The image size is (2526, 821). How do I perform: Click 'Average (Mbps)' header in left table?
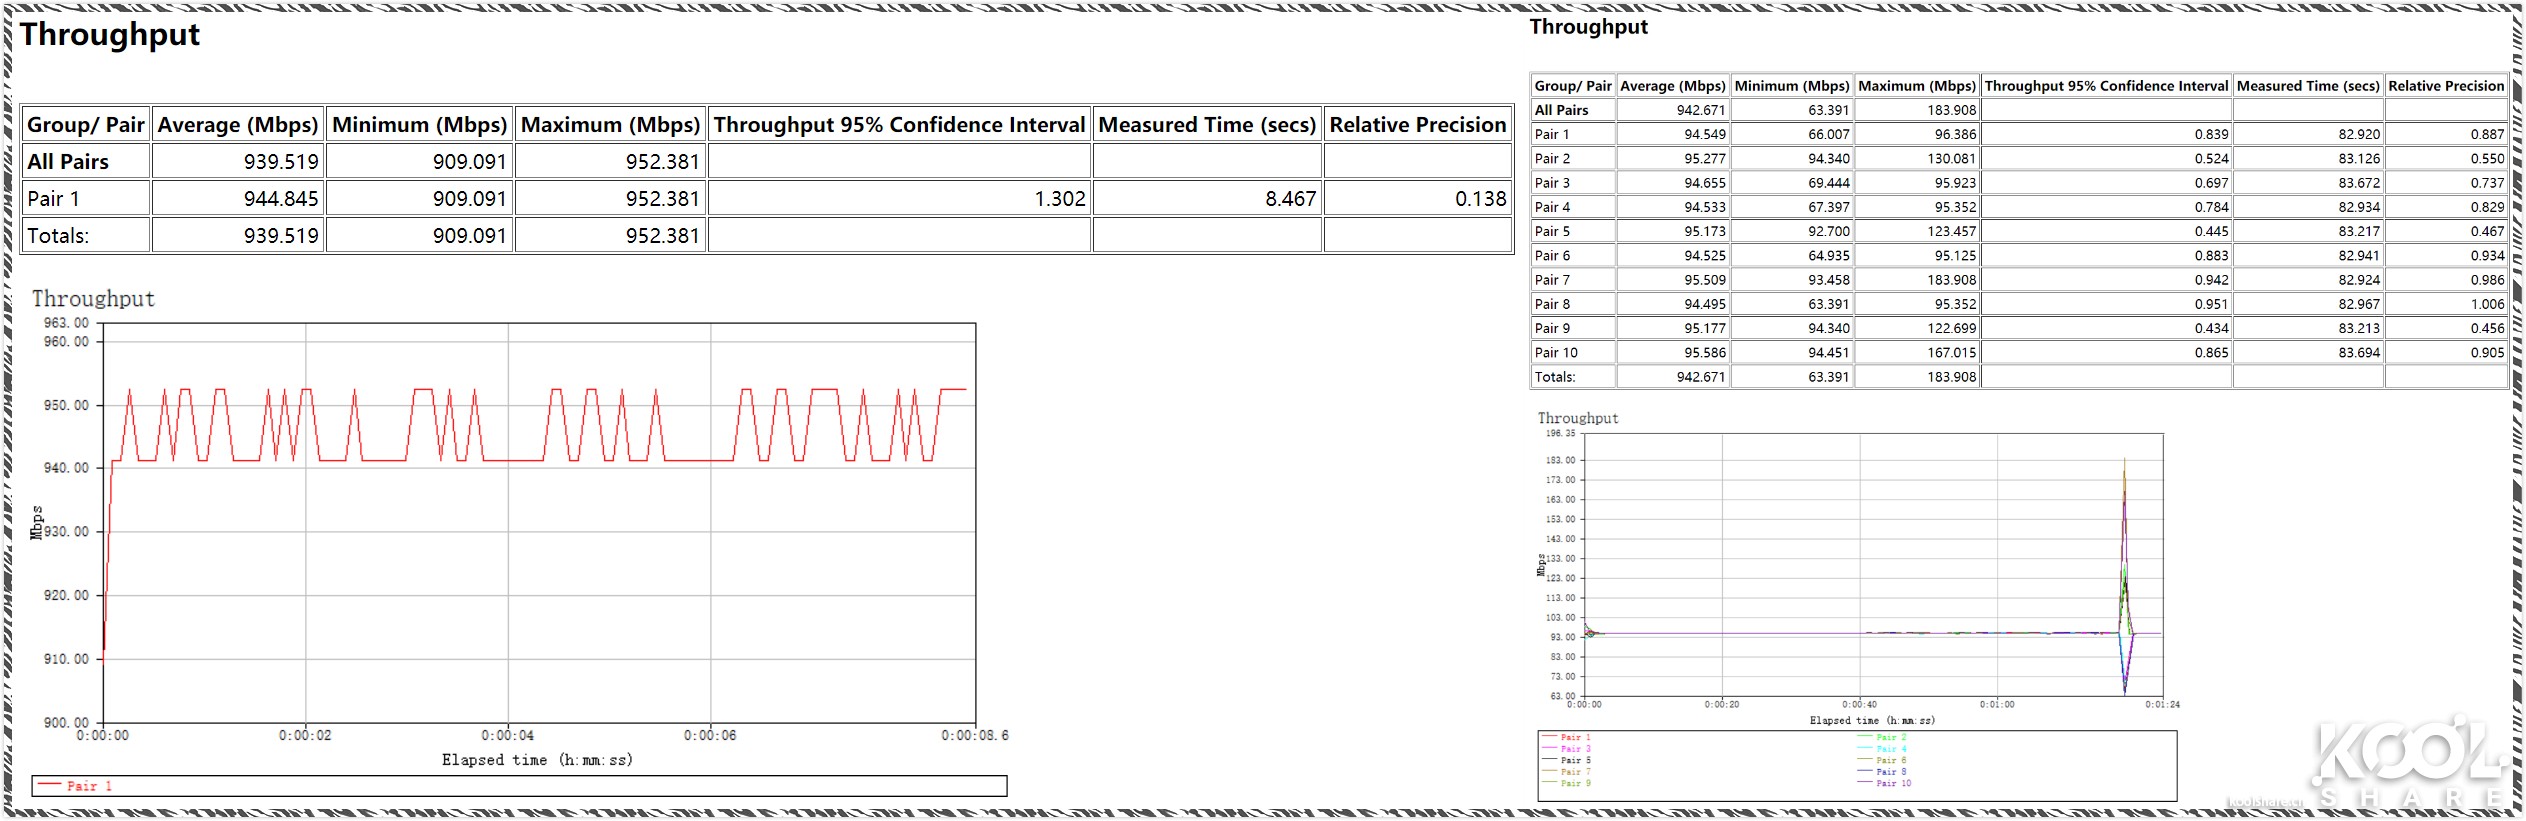(x=237, y=125)
